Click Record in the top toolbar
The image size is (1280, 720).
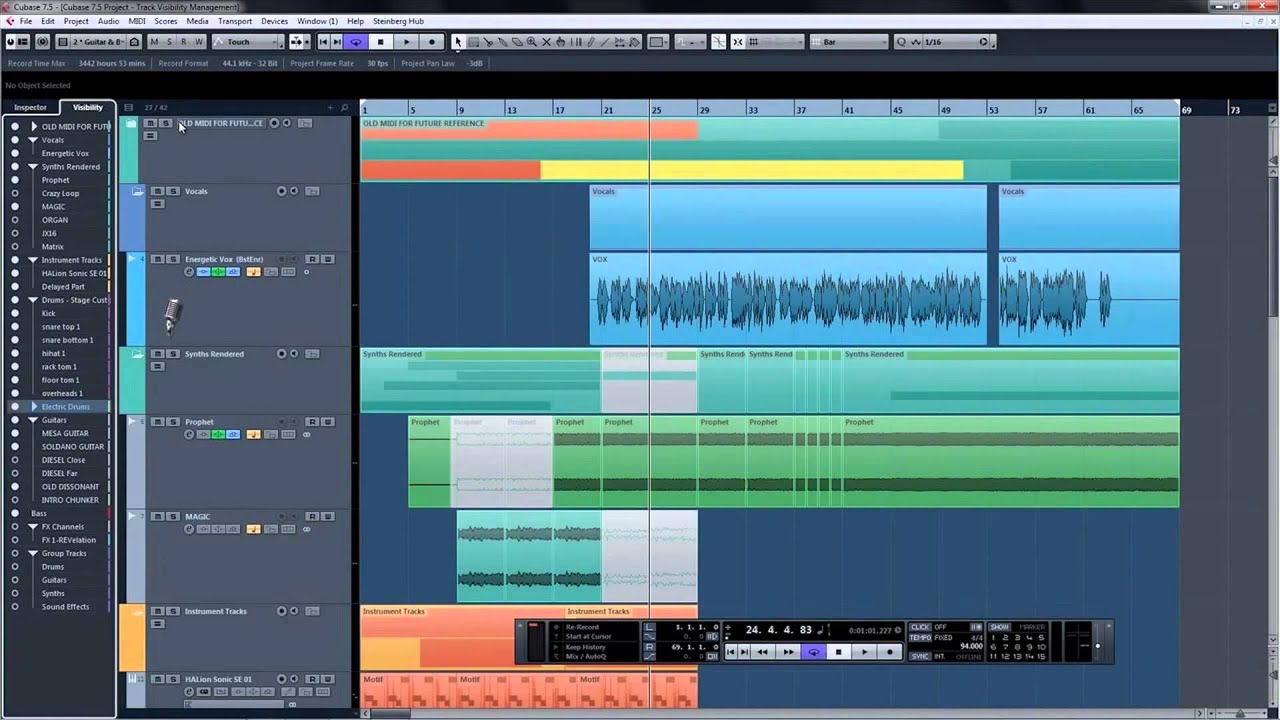pos(432,42)
